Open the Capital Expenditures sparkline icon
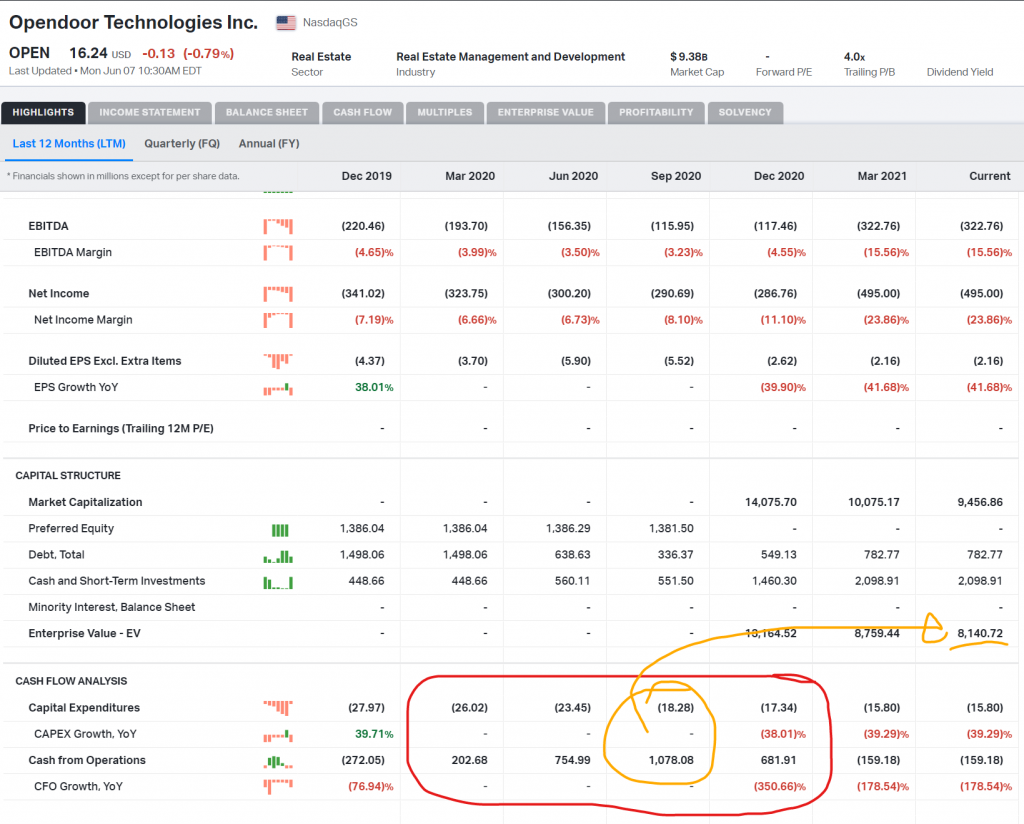 tap(278, 708)
